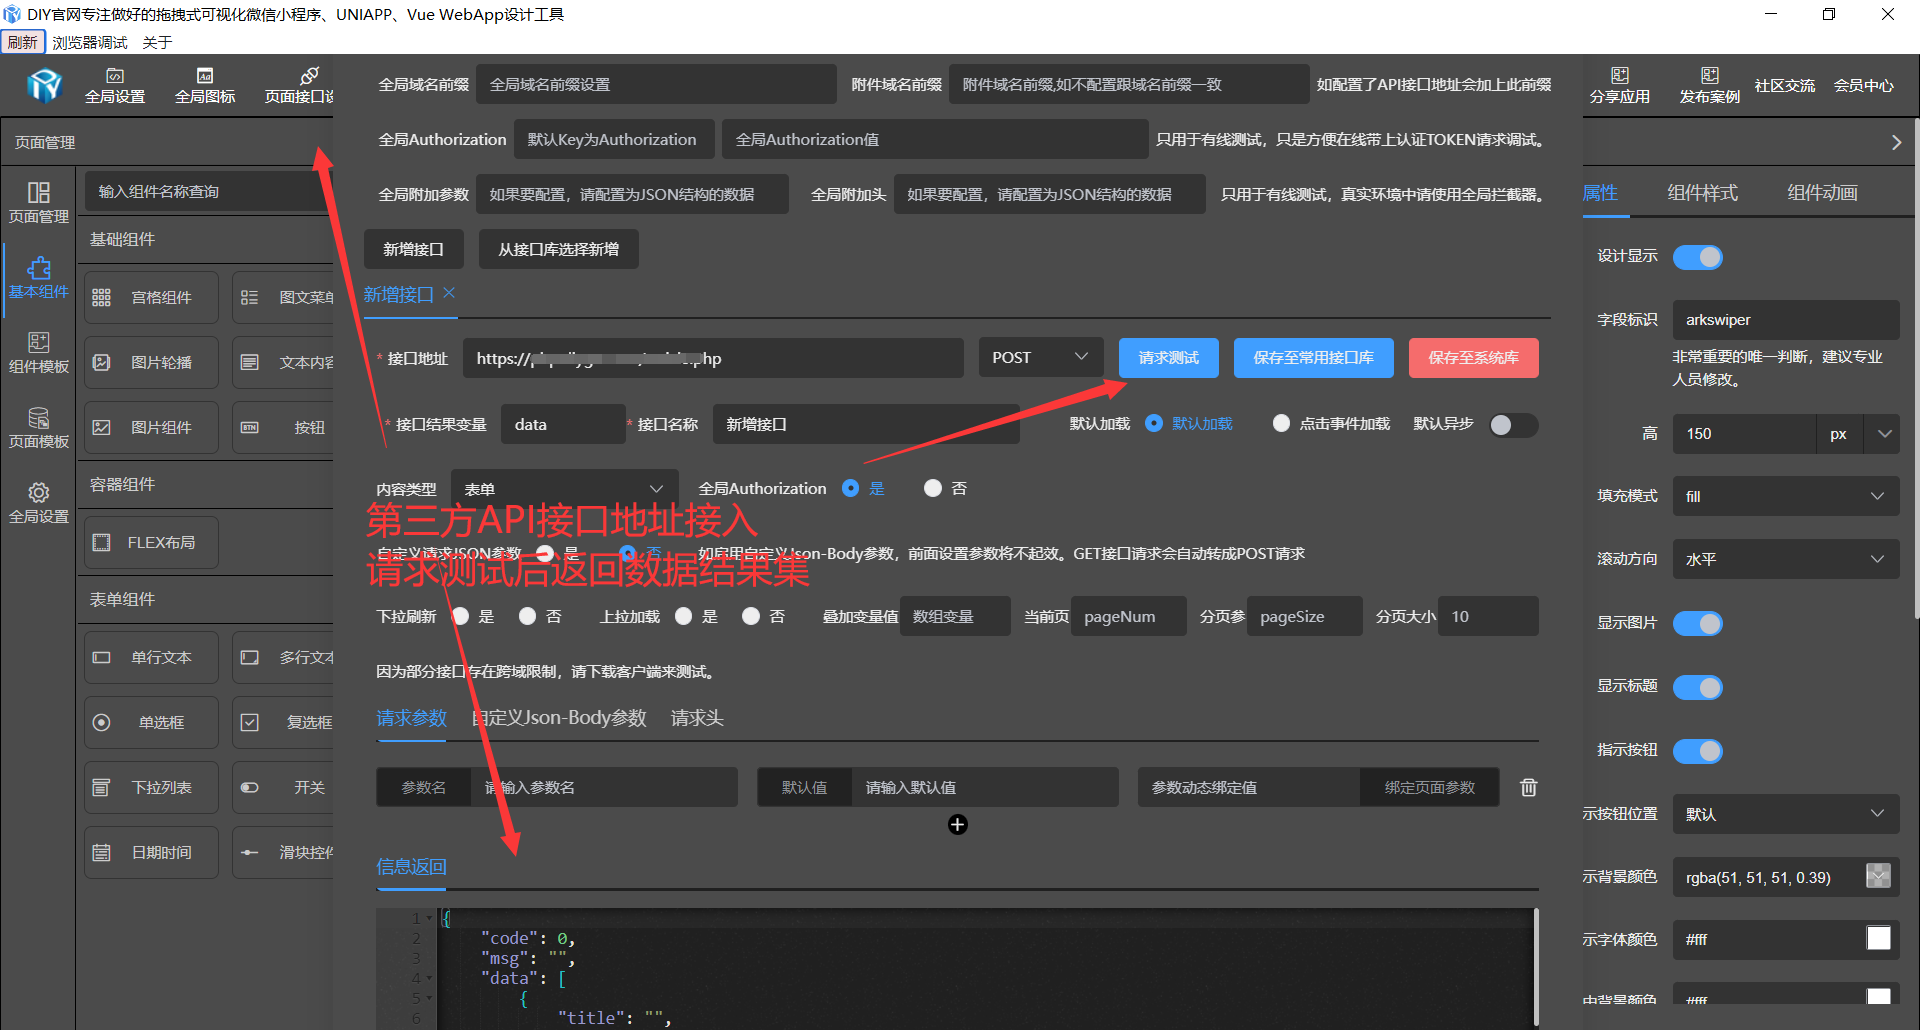Viewport: 1920px width, 1030px height.
Task: Toggle the 显示图片 switch
Action: click(x=1698, y=623)
